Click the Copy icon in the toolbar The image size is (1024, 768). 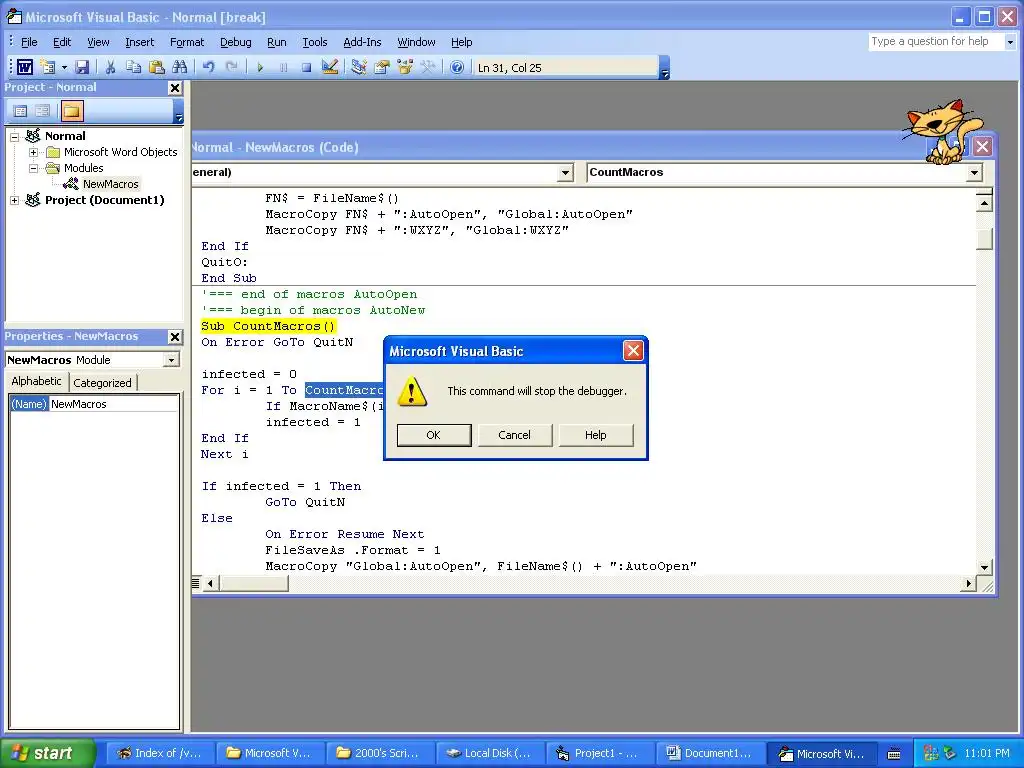click(133, 67)
